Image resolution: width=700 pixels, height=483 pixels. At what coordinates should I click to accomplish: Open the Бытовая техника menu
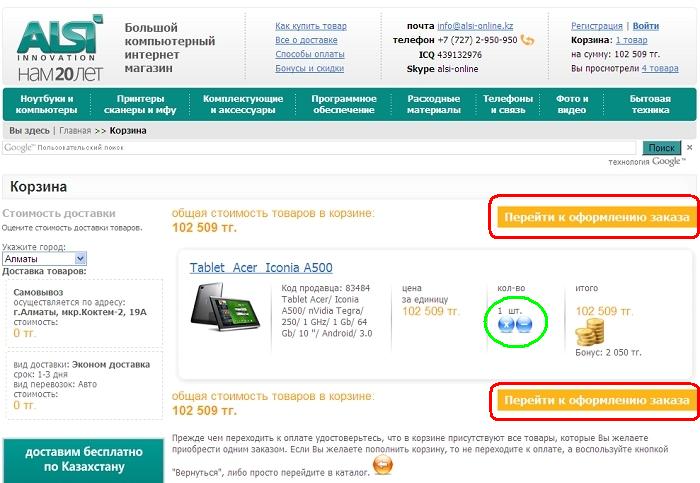point(650,104)
